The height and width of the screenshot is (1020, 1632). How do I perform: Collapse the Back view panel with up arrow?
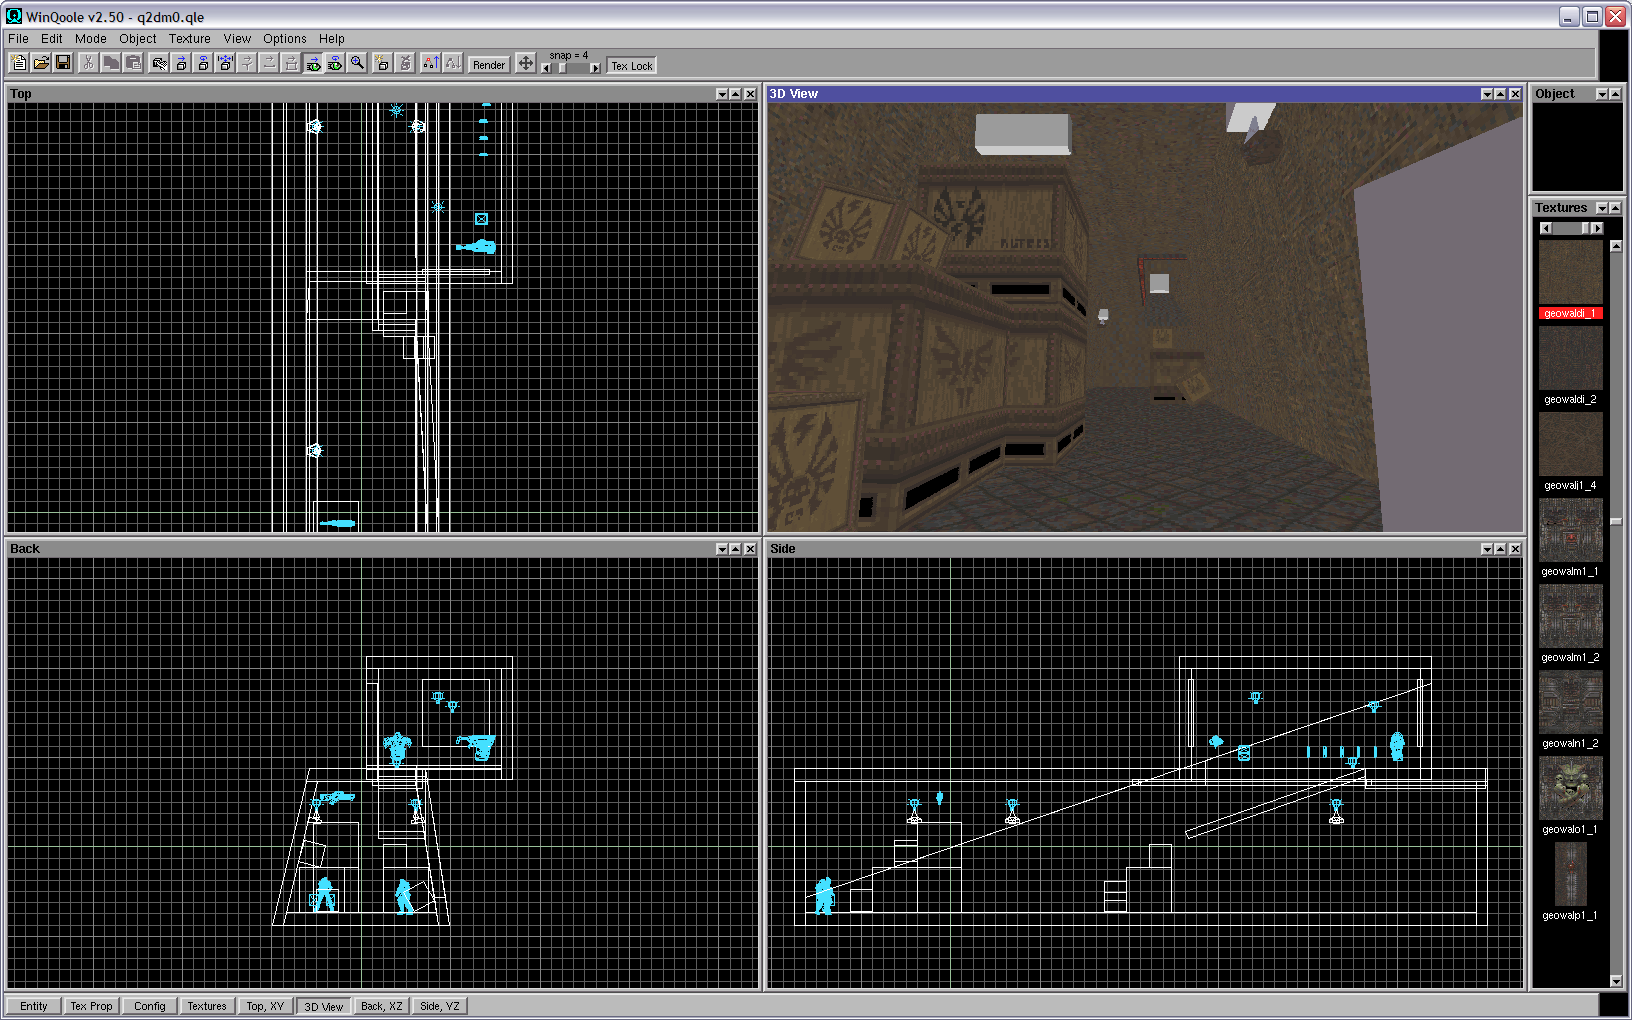click(735, 549)
